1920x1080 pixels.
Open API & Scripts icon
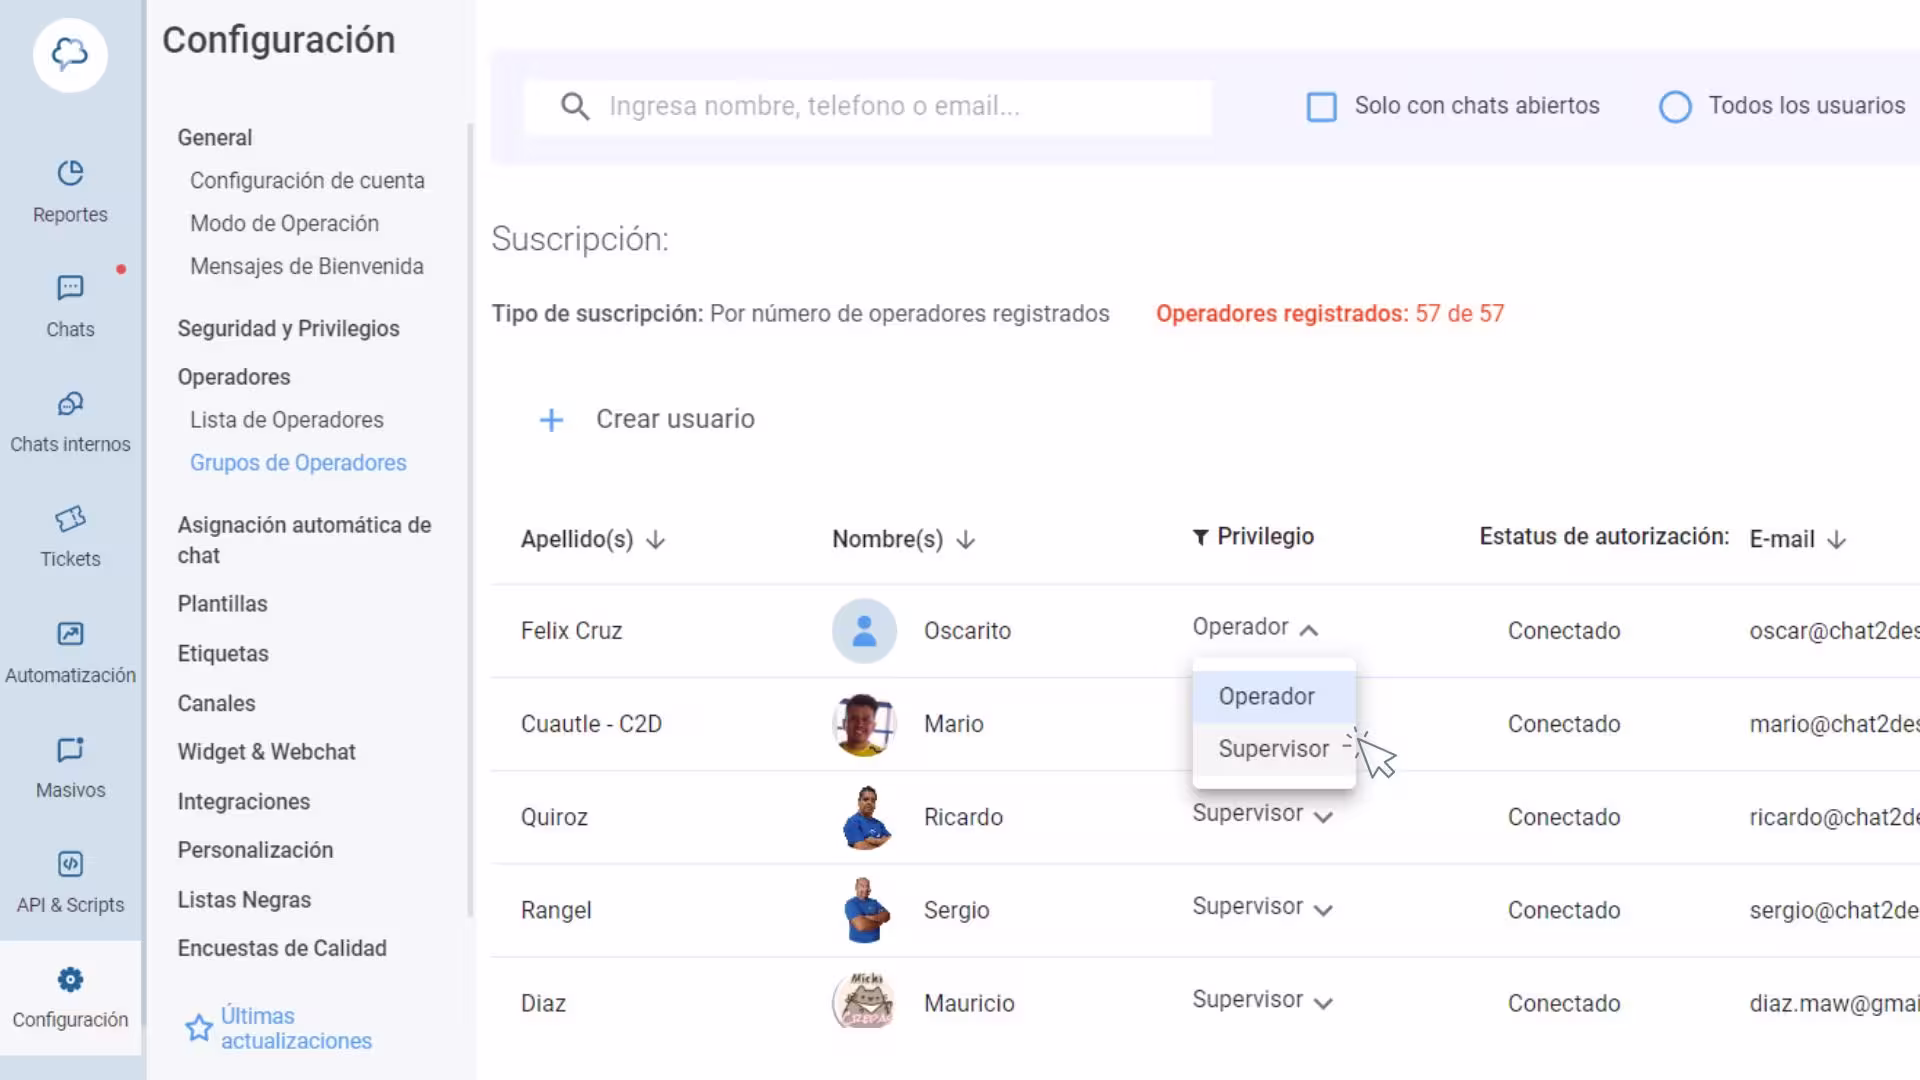[70, 864]
